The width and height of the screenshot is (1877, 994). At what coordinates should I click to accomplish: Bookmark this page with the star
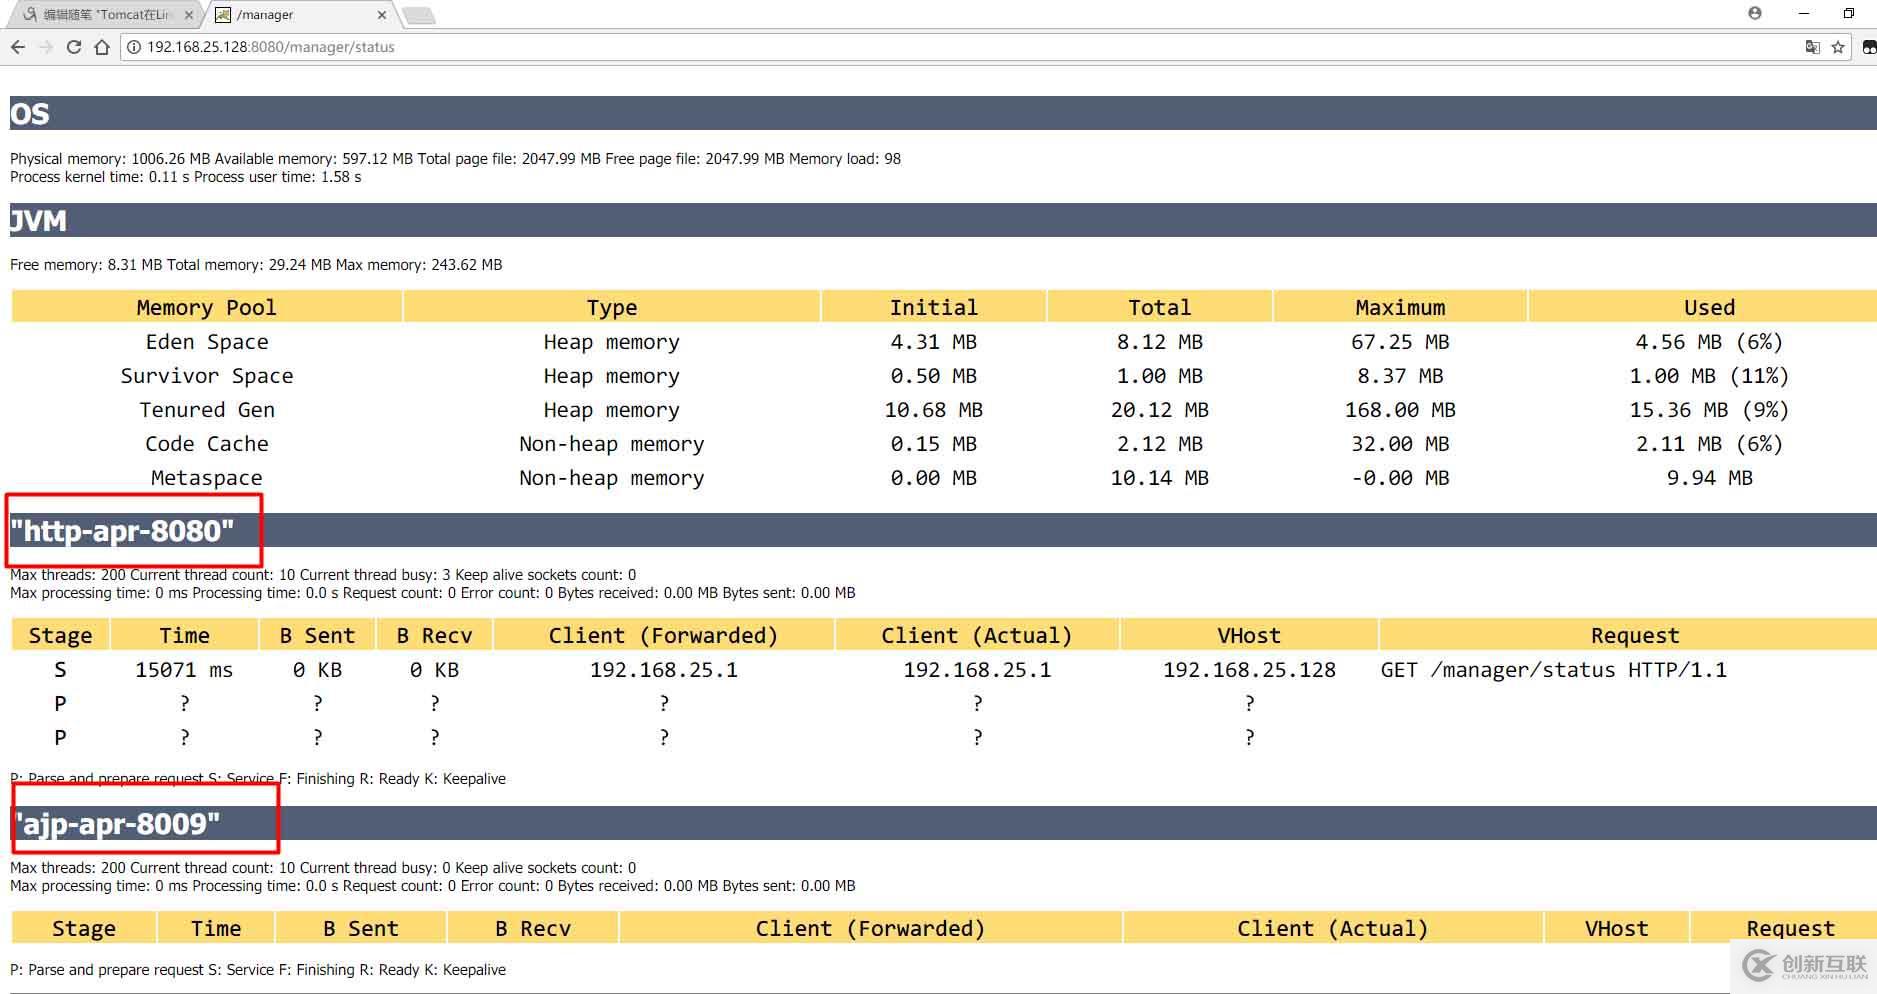click(1838, 47)
